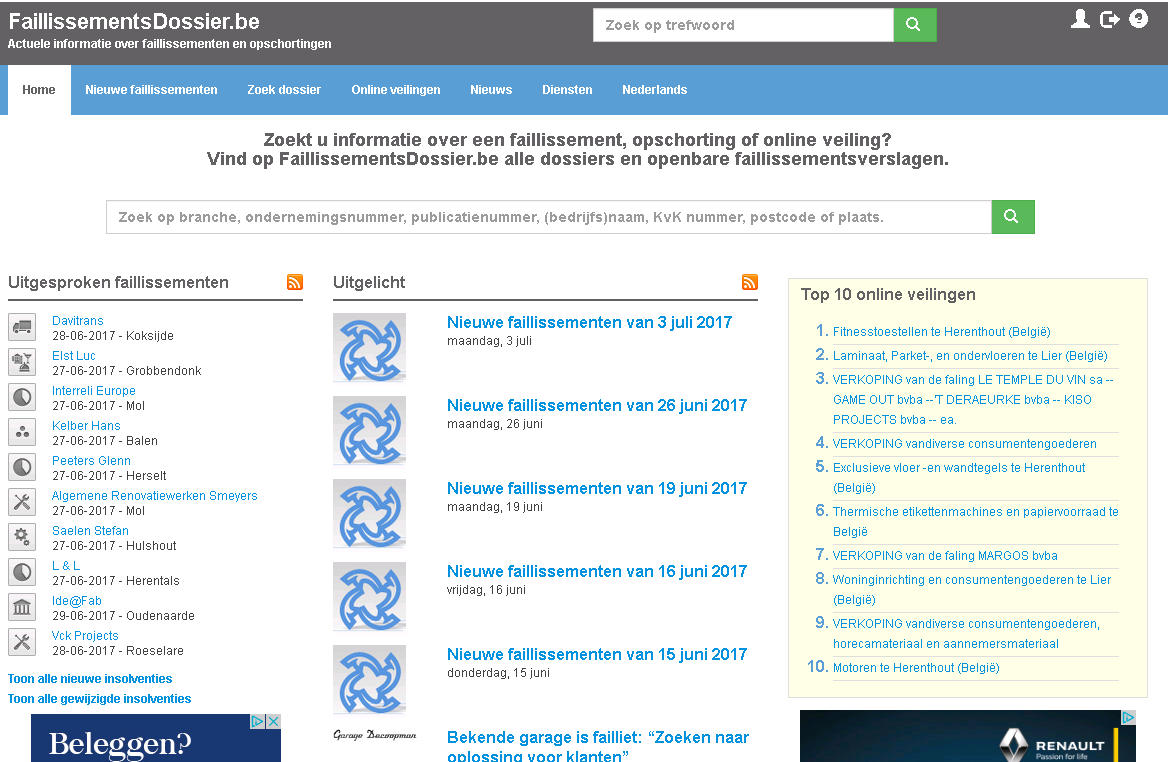Click 'Toon alle nieuwe insolventies'
The image size is (1168, 762).
[x=90, y=679]
